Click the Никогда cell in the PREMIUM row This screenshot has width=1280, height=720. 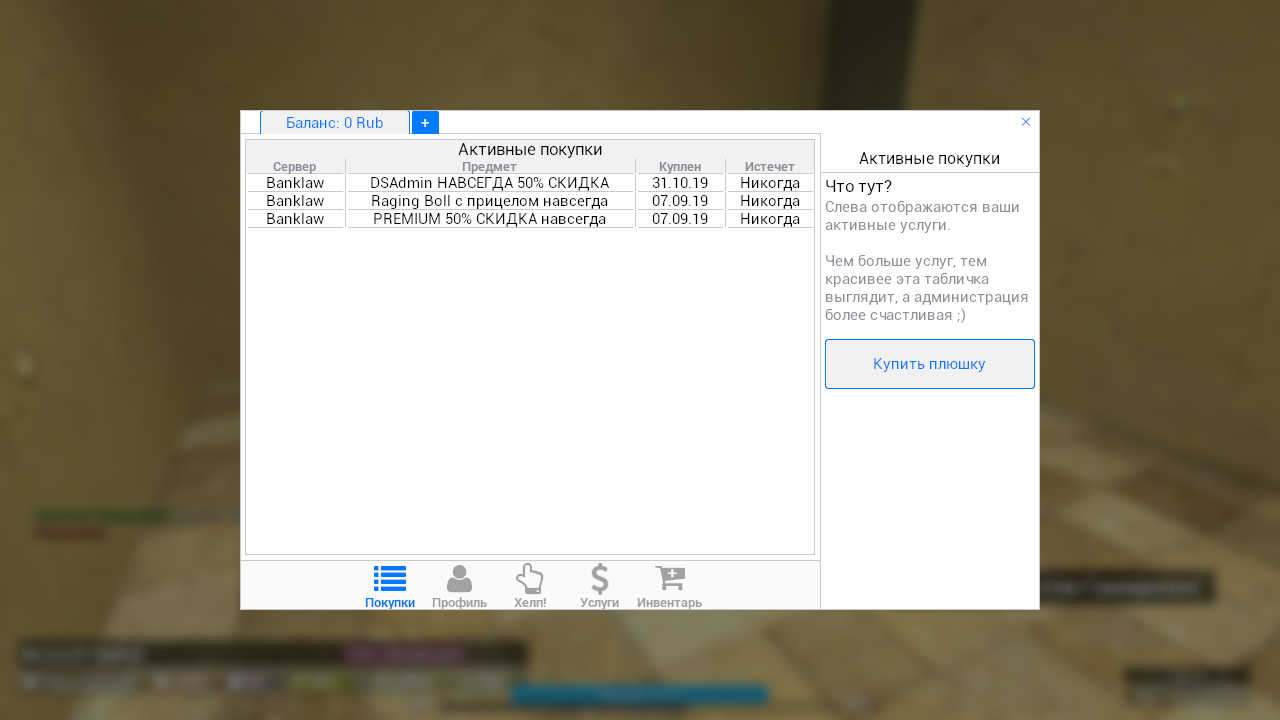[769, 219]
